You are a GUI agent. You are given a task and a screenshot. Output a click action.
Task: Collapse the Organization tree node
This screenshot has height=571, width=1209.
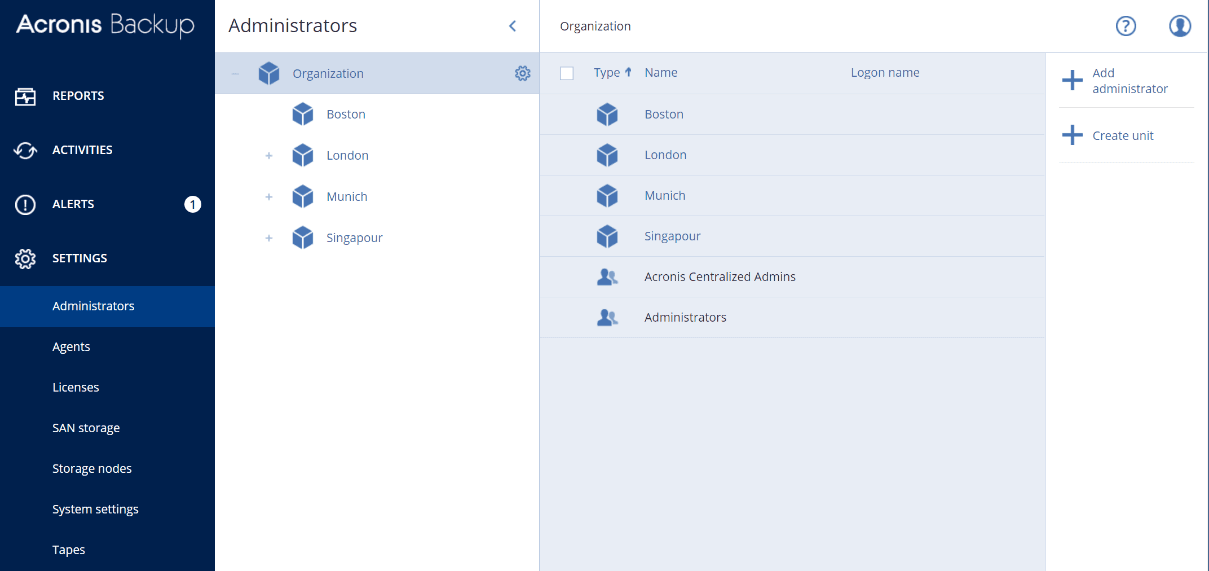[235, 73]
